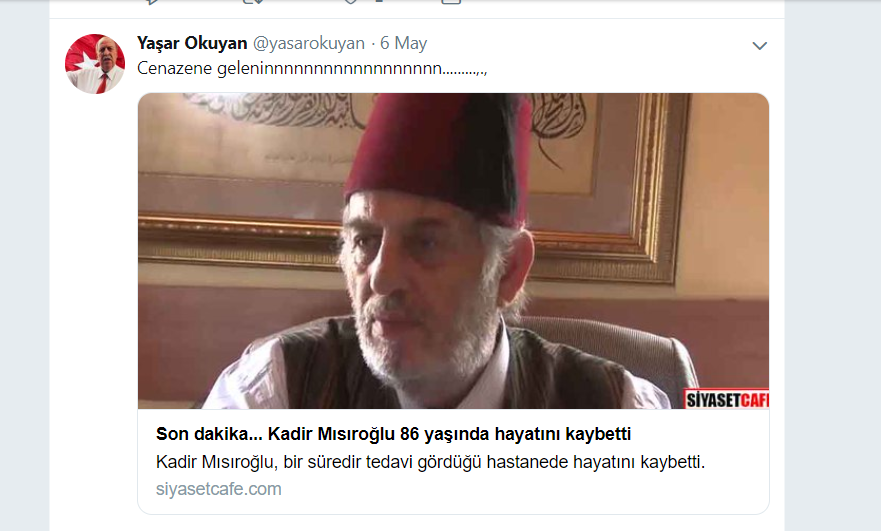Click the Yaşar Okuyan display name

pos(192,43)
